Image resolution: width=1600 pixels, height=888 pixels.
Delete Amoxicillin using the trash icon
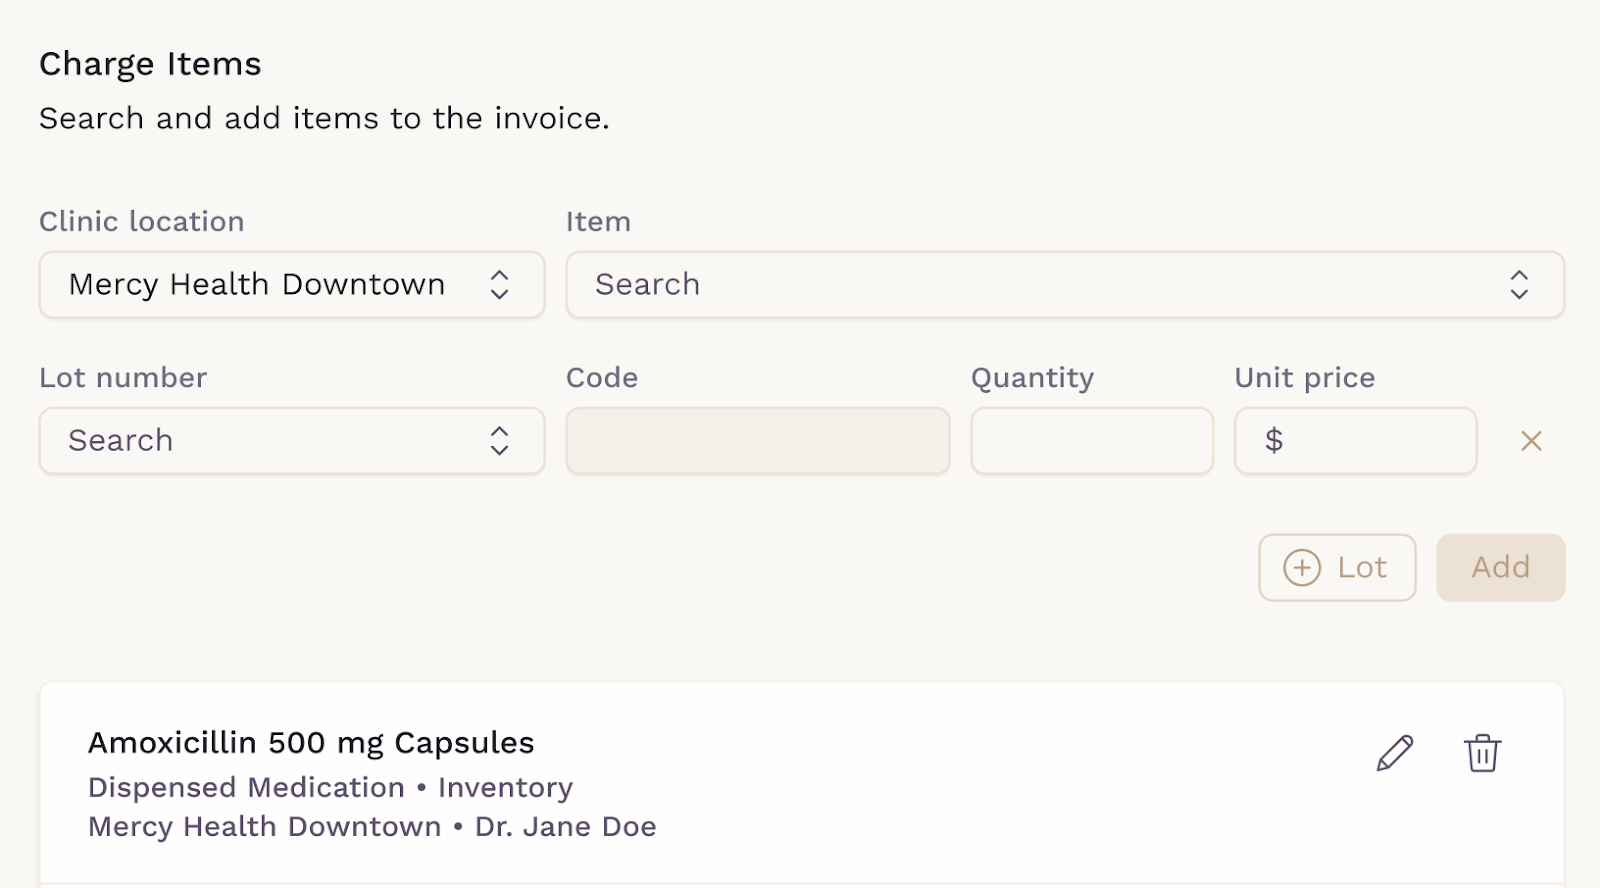point(1482,753)
